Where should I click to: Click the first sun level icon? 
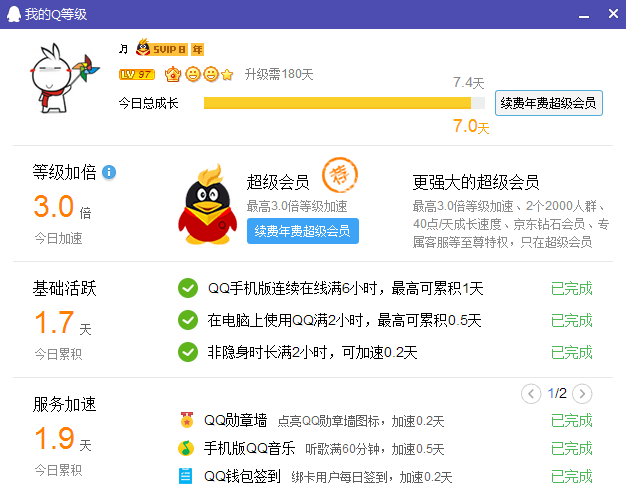193,74
